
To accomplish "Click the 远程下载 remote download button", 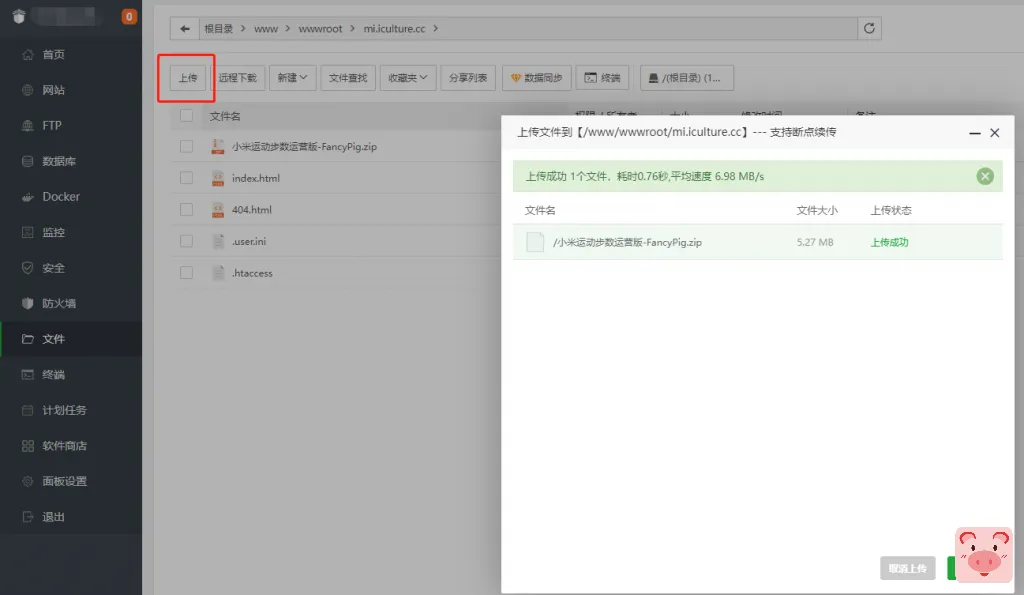I will pyautogui.click(x=237, y=78).
